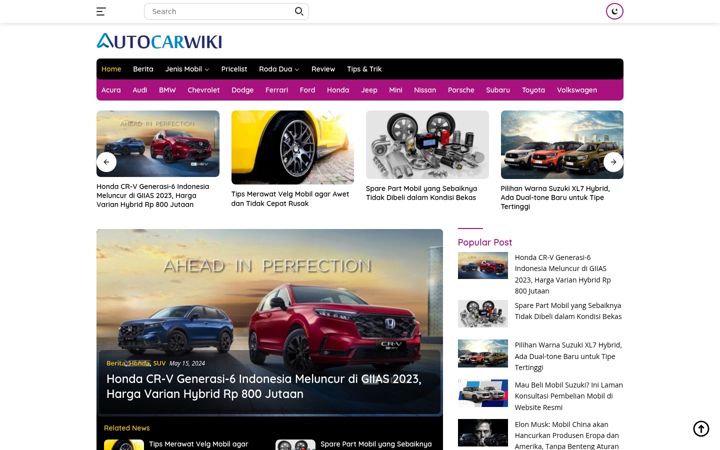The height and width of the screenshot is (450, 720).
Task: Open carousel Suzuki XL7 thumbnail image
Action: click(562, 144)
